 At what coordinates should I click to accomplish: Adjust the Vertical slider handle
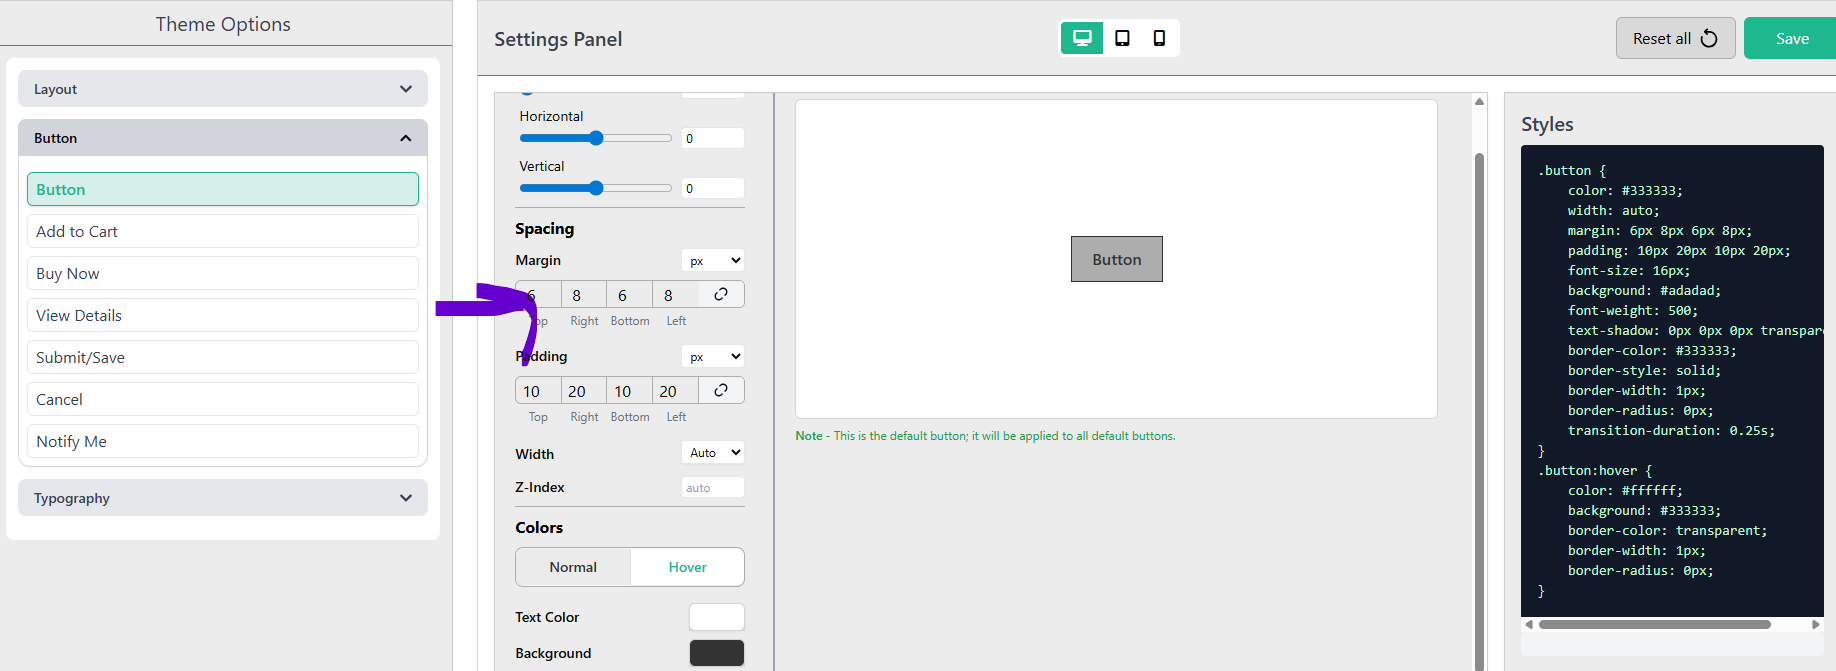(x=596, y=188)
